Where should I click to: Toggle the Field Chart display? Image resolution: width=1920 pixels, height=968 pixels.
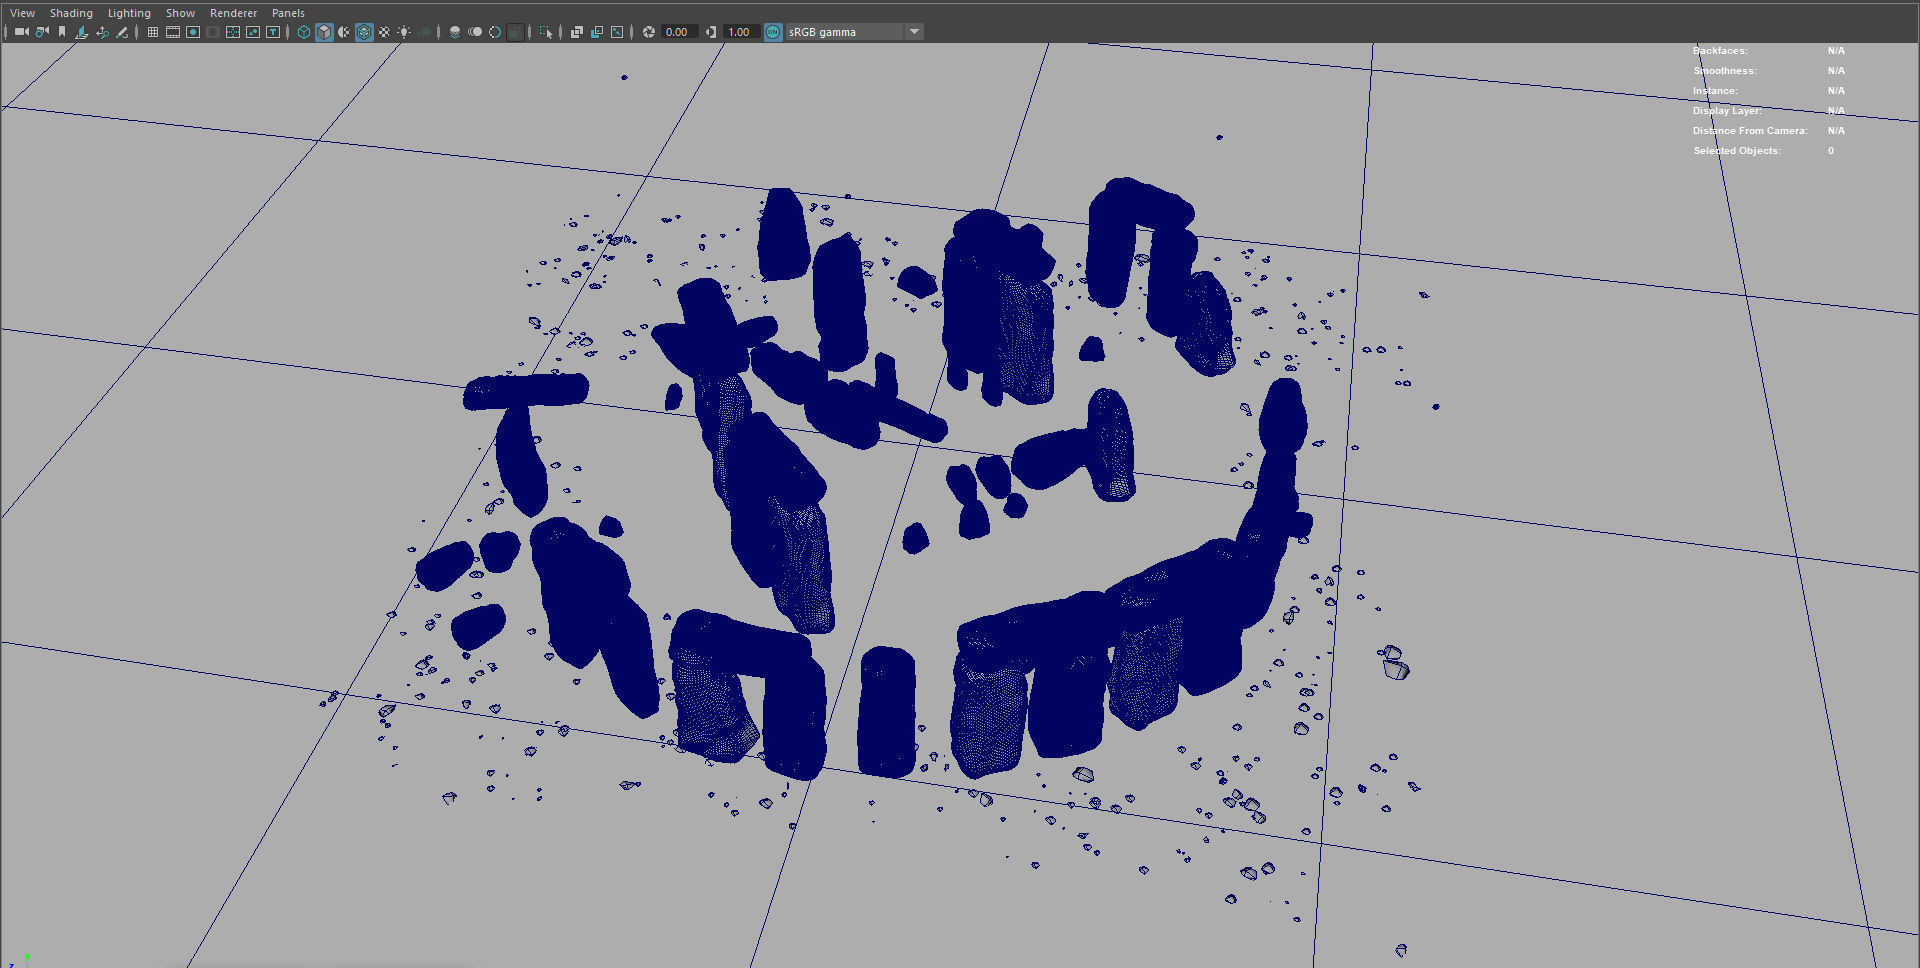click(x=233, y=32)
